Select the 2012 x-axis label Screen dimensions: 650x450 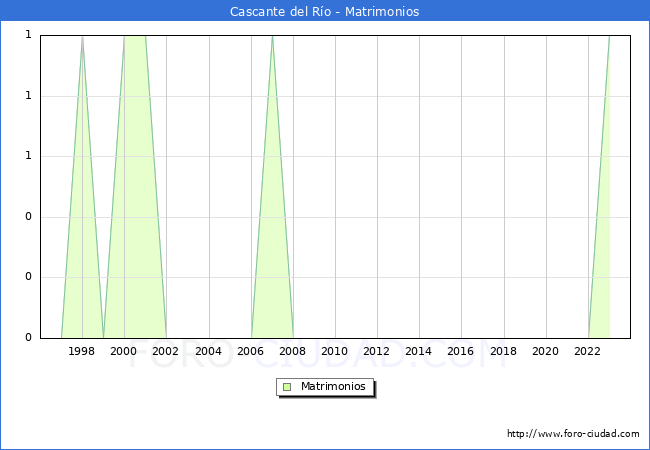(x=377, y=351)
